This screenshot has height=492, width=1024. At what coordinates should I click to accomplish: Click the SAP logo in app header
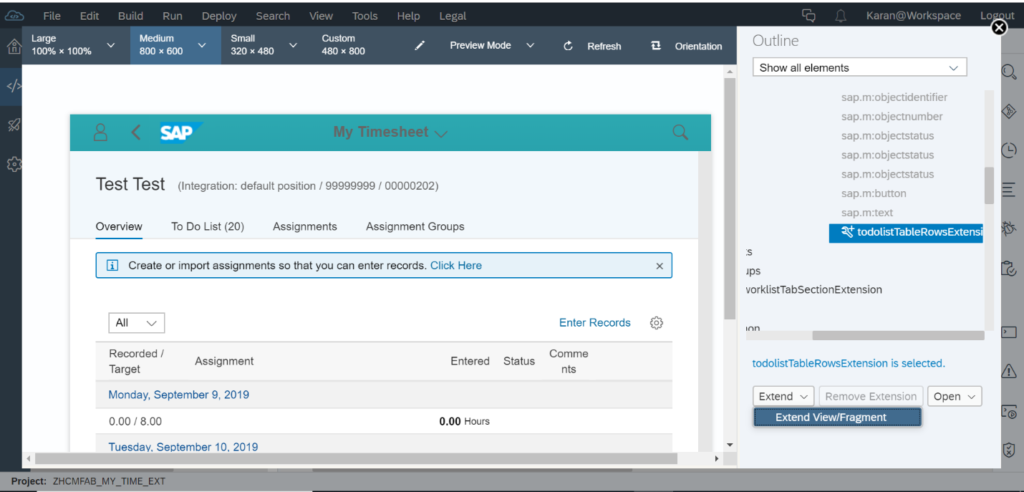click(x=181, y=132)
